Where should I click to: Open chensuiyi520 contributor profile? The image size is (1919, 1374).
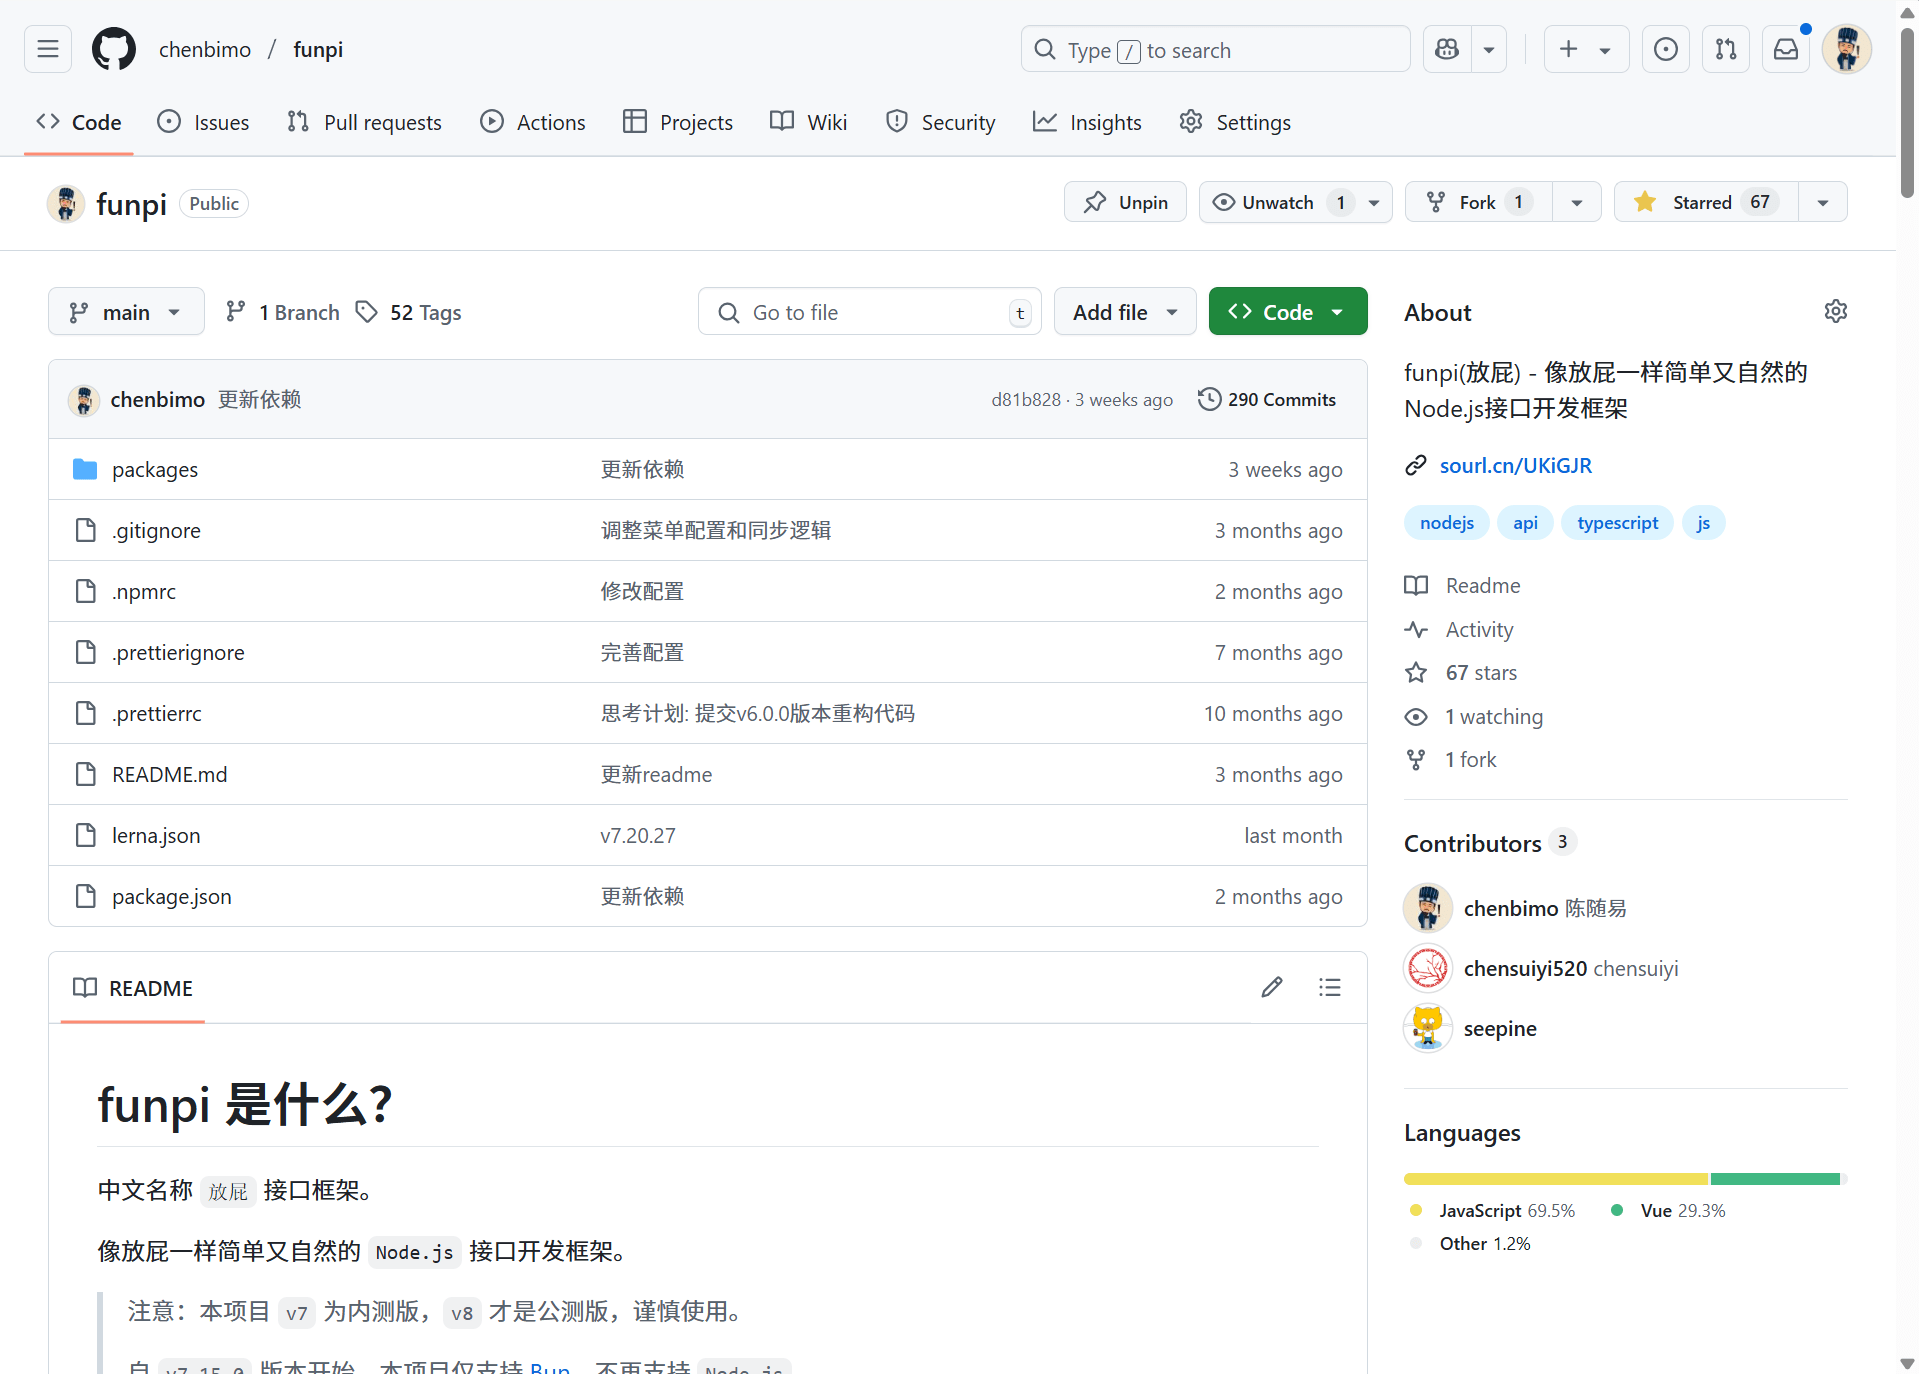1525,968
